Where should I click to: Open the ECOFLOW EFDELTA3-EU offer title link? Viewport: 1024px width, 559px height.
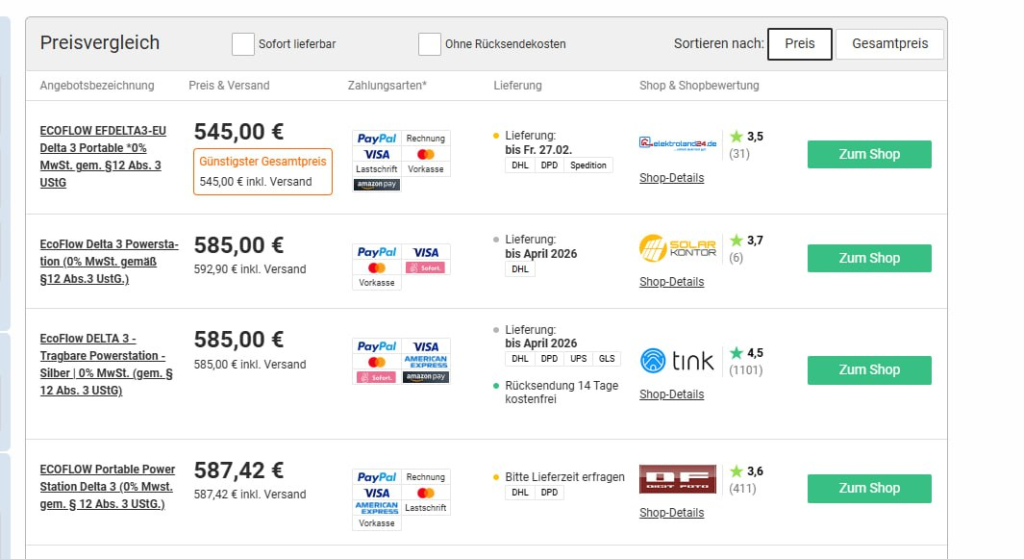103,130
